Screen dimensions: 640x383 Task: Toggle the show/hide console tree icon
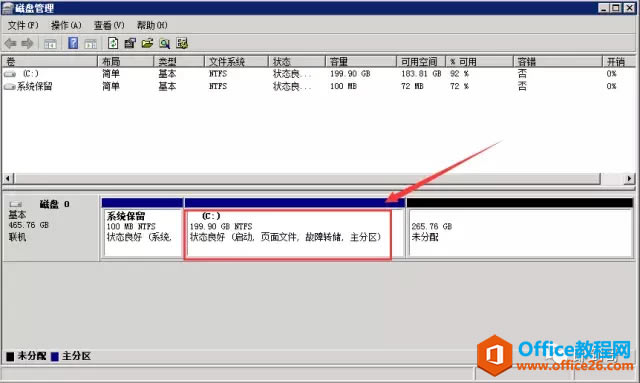click(50, 43)
